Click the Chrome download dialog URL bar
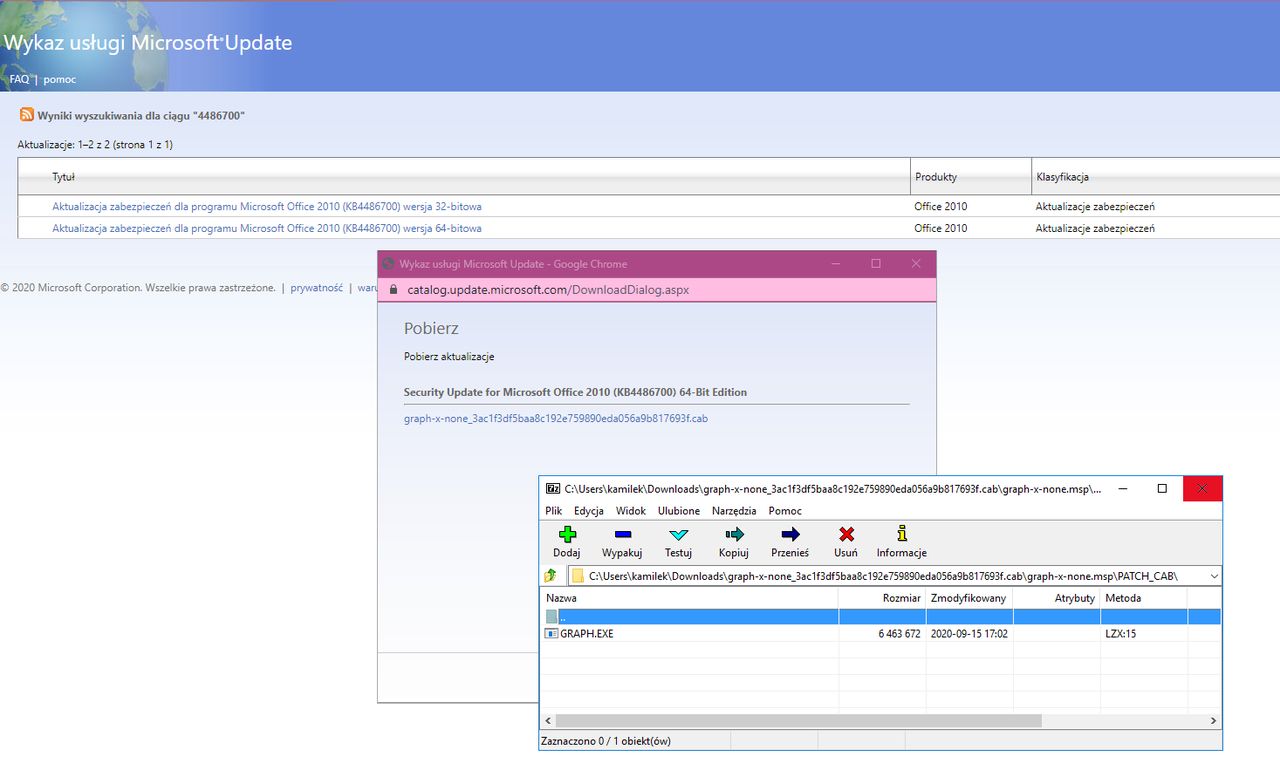 656,290
